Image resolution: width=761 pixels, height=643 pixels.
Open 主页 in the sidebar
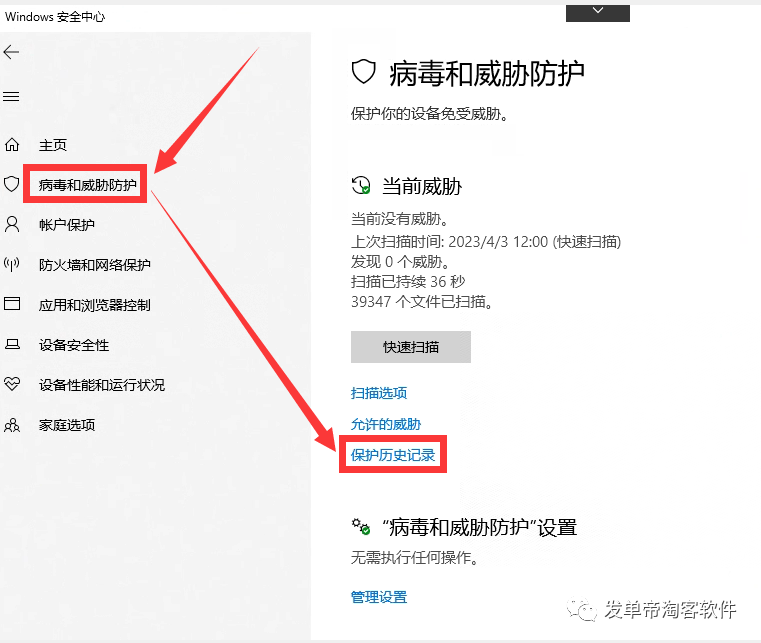[x=53, y=145]
